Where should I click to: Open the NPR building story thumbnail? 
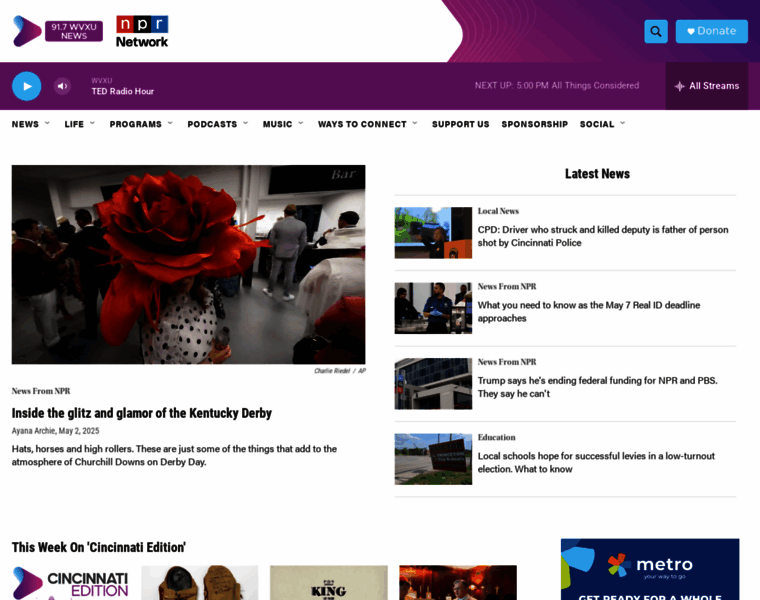[433, 384]
